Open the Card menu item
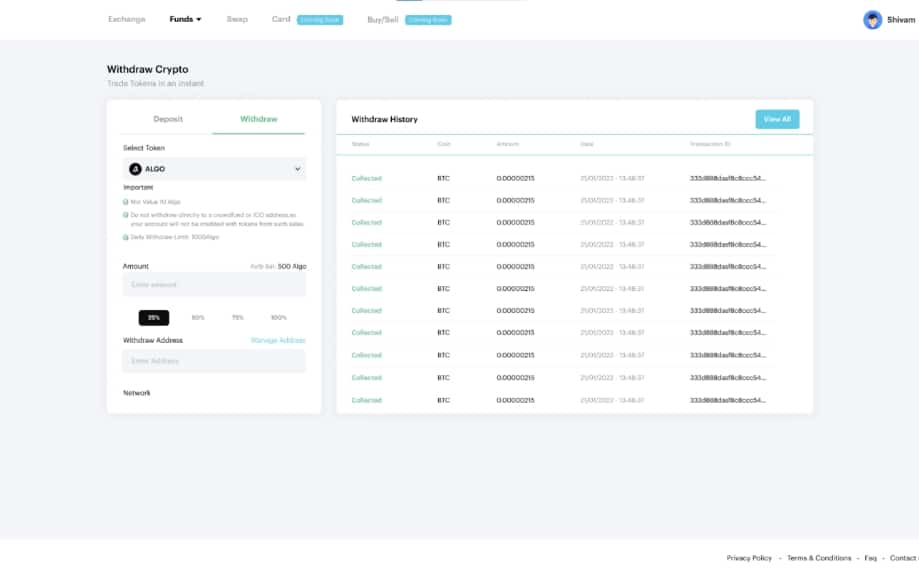Image resolution: width=919 pixels, height=576 pixels. (281, 19)
